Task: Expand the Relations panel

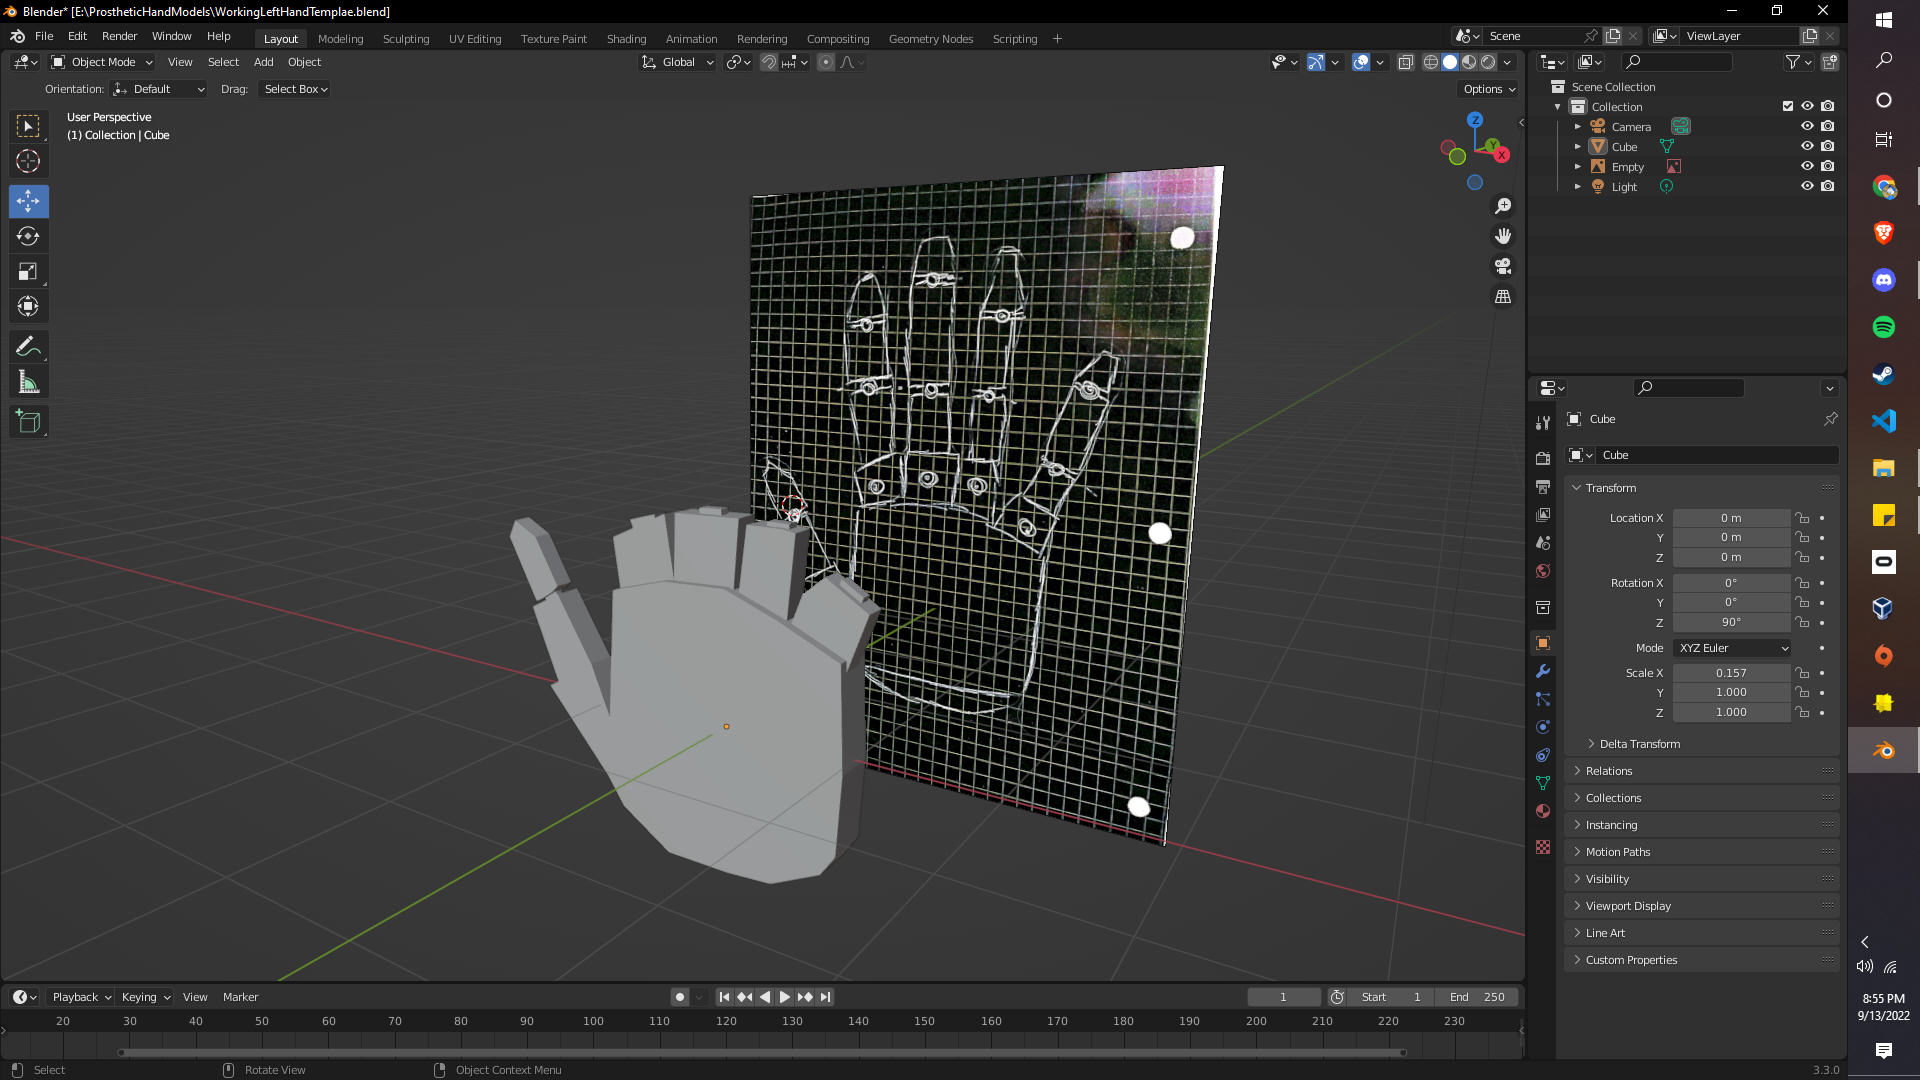Action: [1608, 771]
